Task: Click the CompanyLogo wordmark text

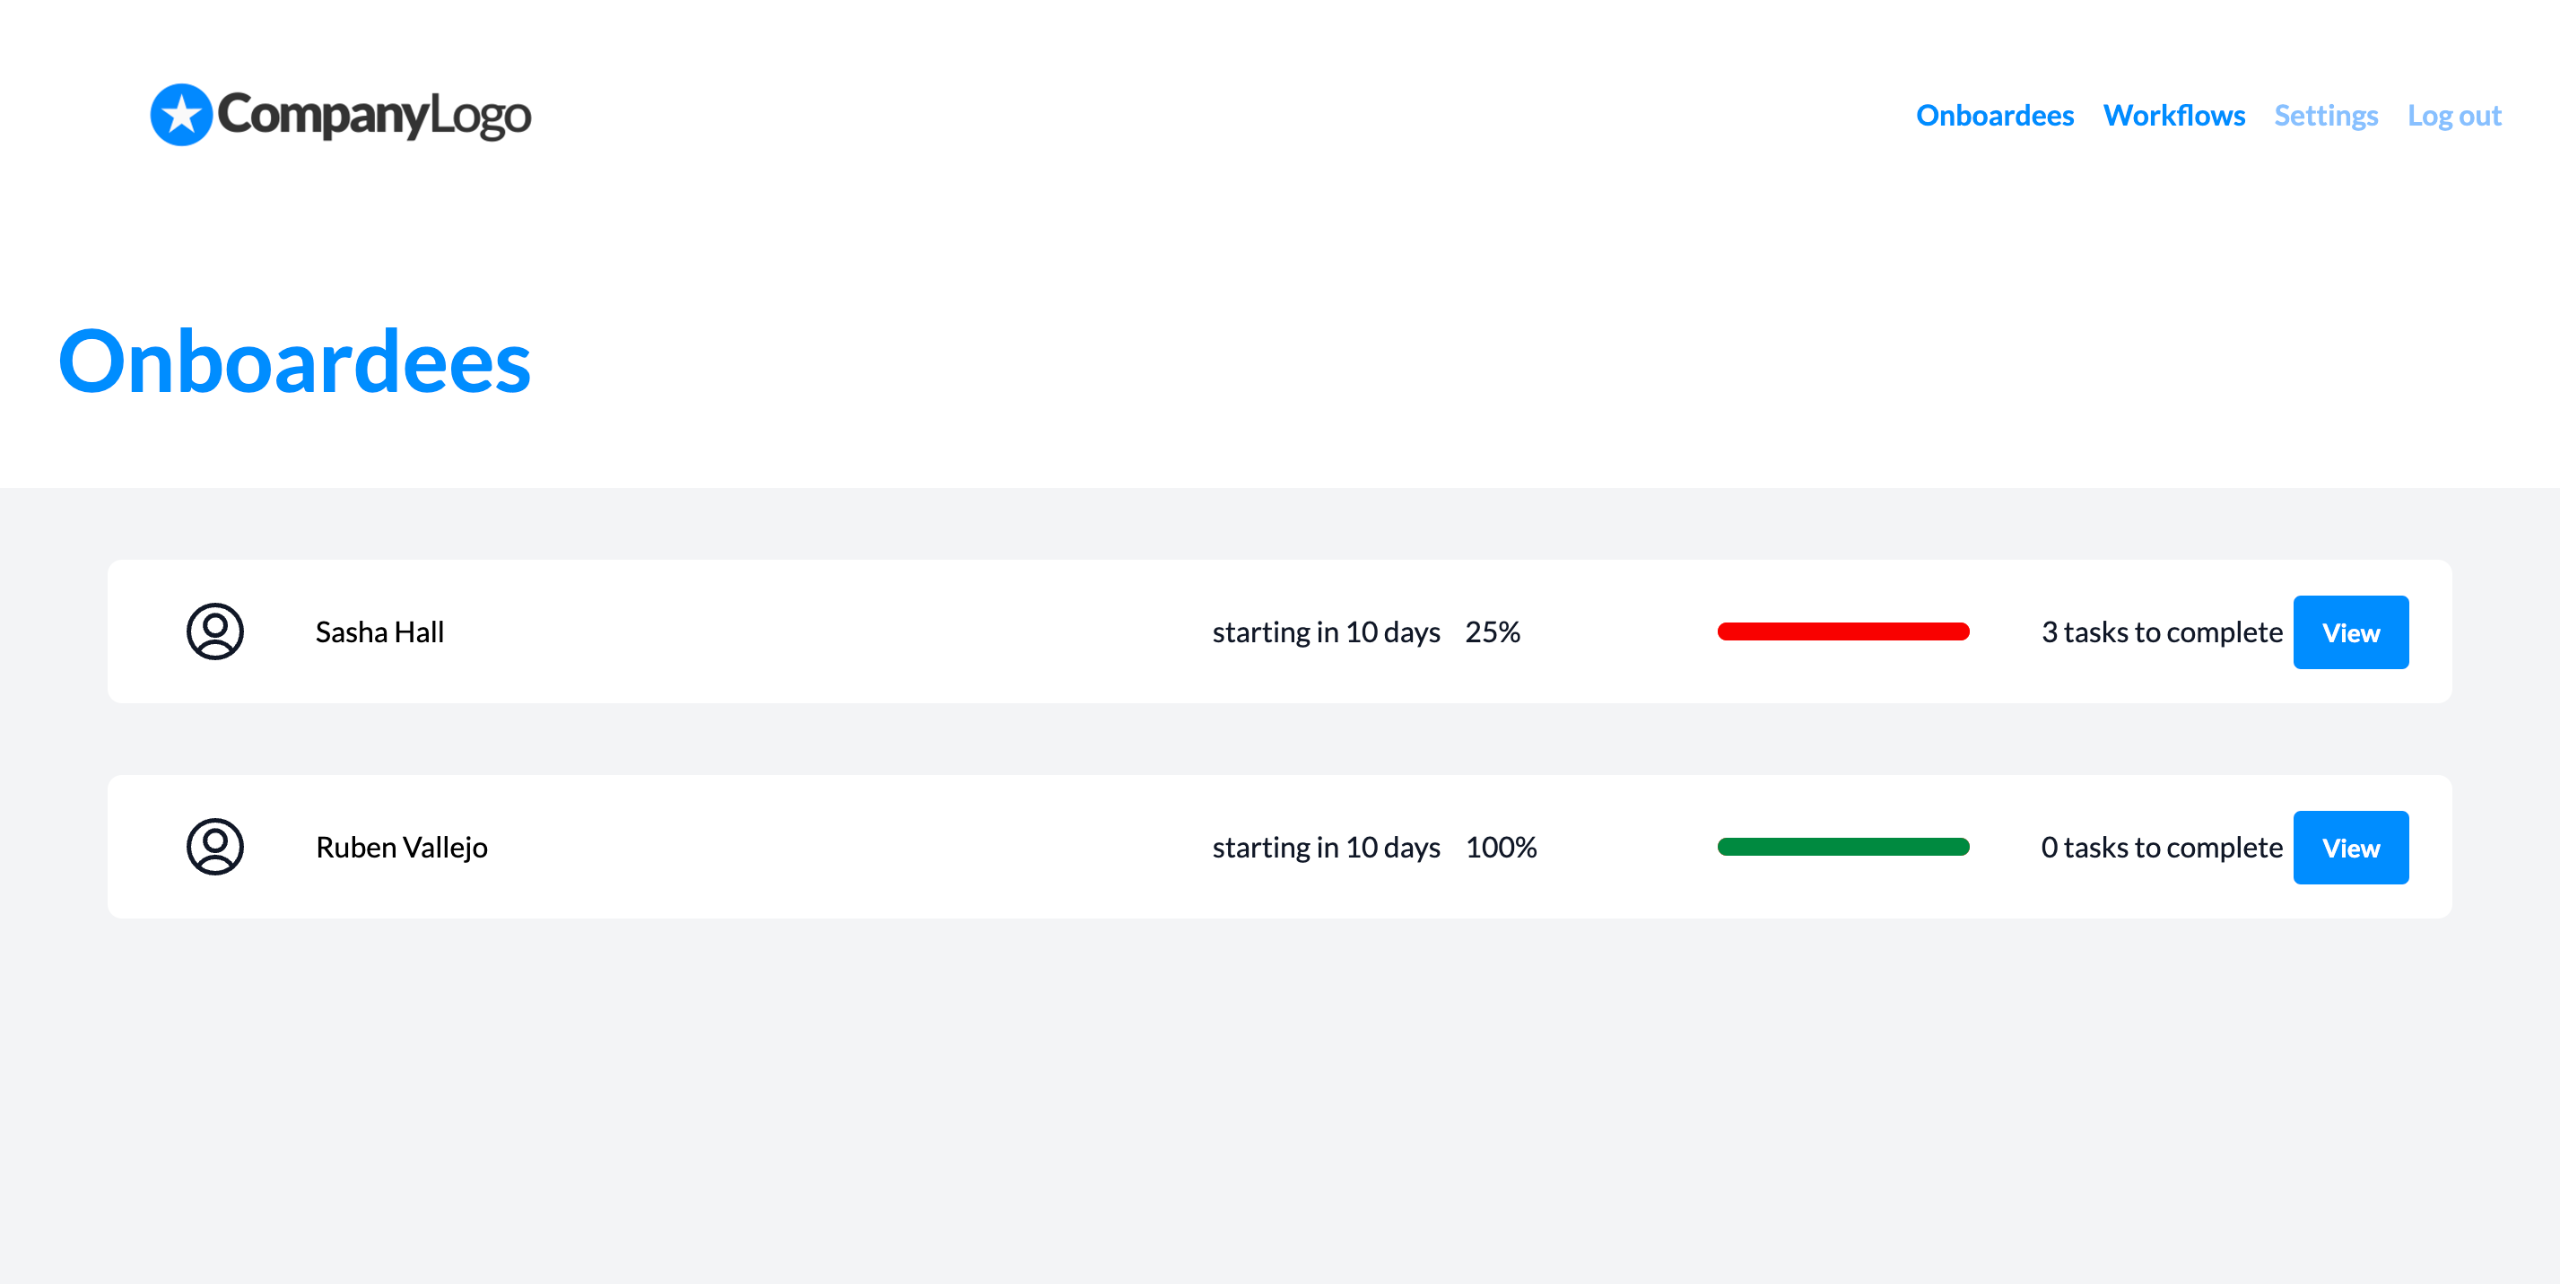Action: point(374,115)
